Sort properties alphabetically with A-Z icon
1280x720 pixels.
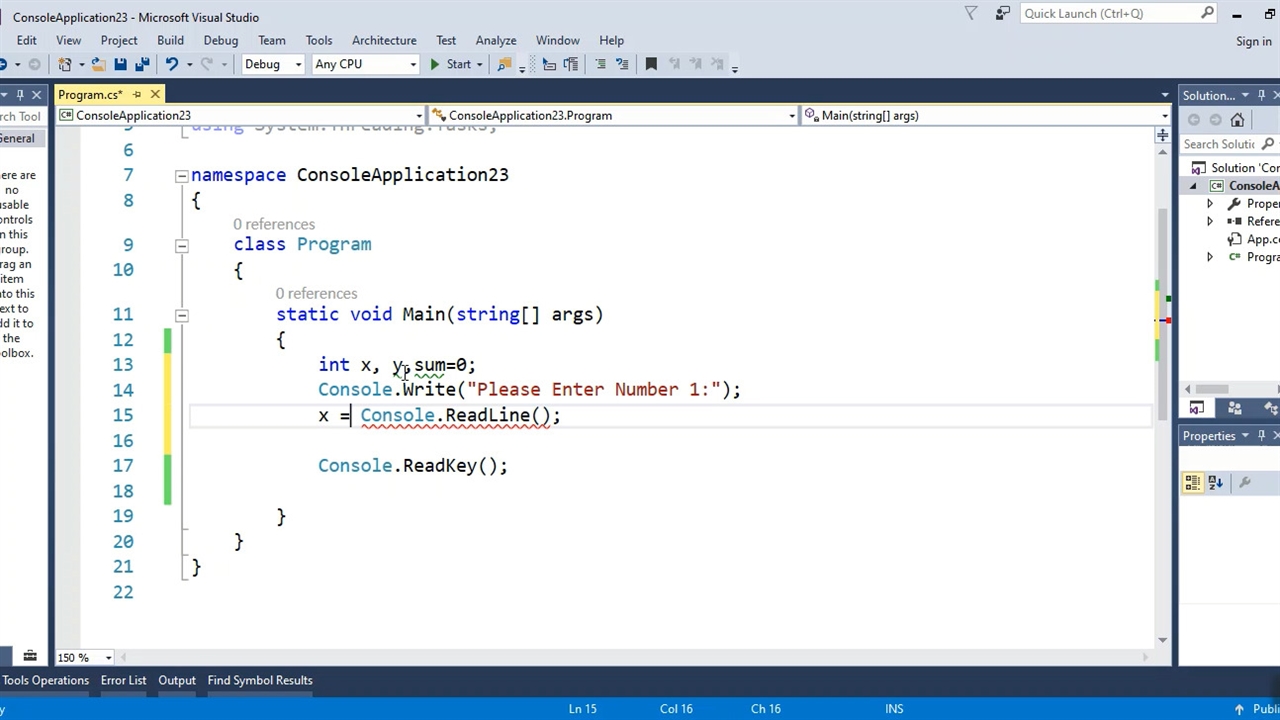1215,483
